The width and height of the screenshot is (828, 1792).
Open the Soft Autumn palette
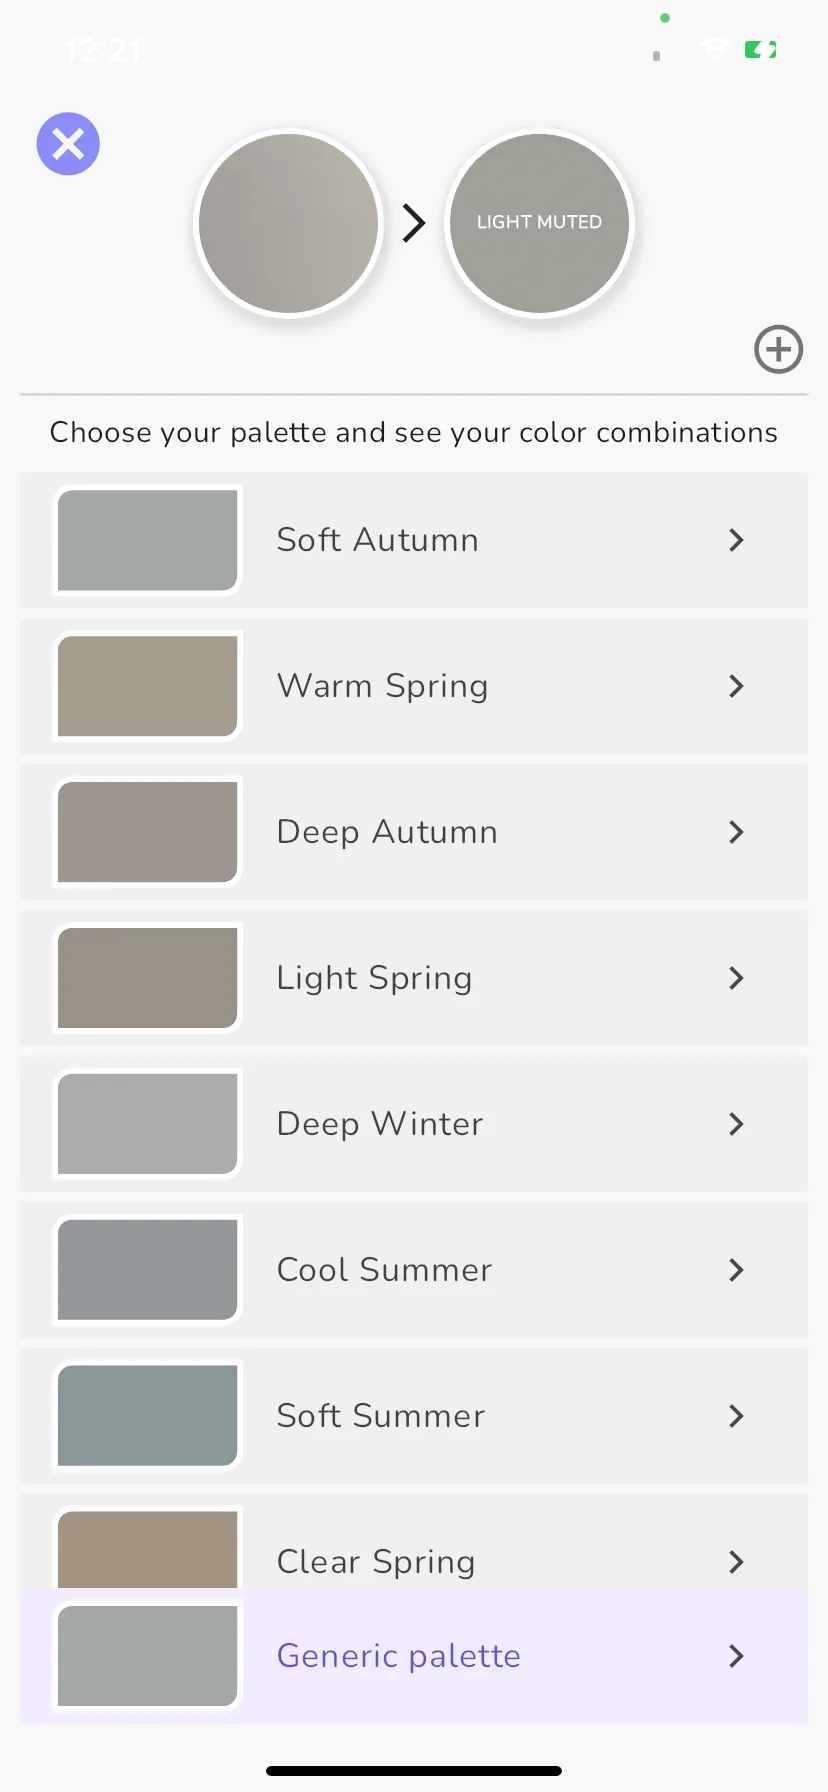pos(414,540)
